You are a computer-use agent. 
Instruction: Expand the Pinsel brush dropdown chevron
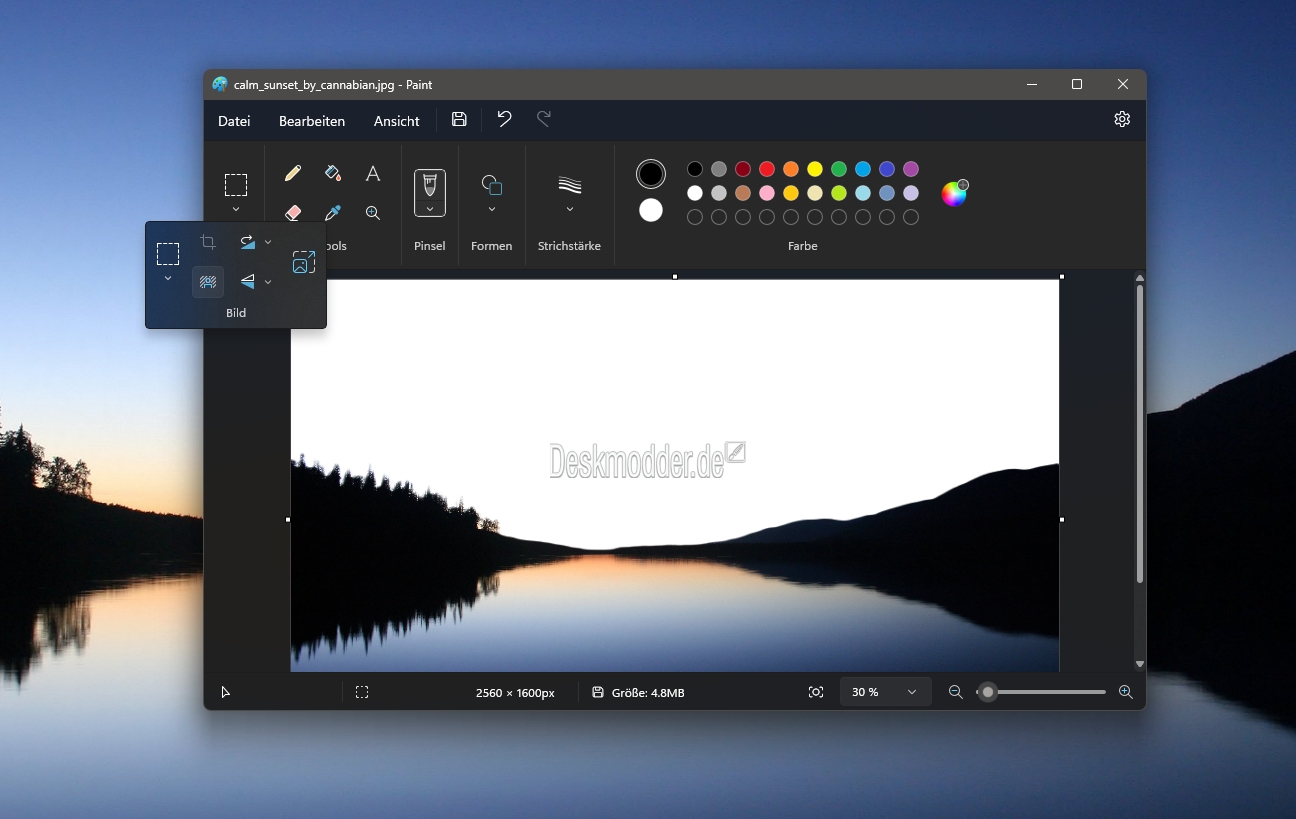430,209
